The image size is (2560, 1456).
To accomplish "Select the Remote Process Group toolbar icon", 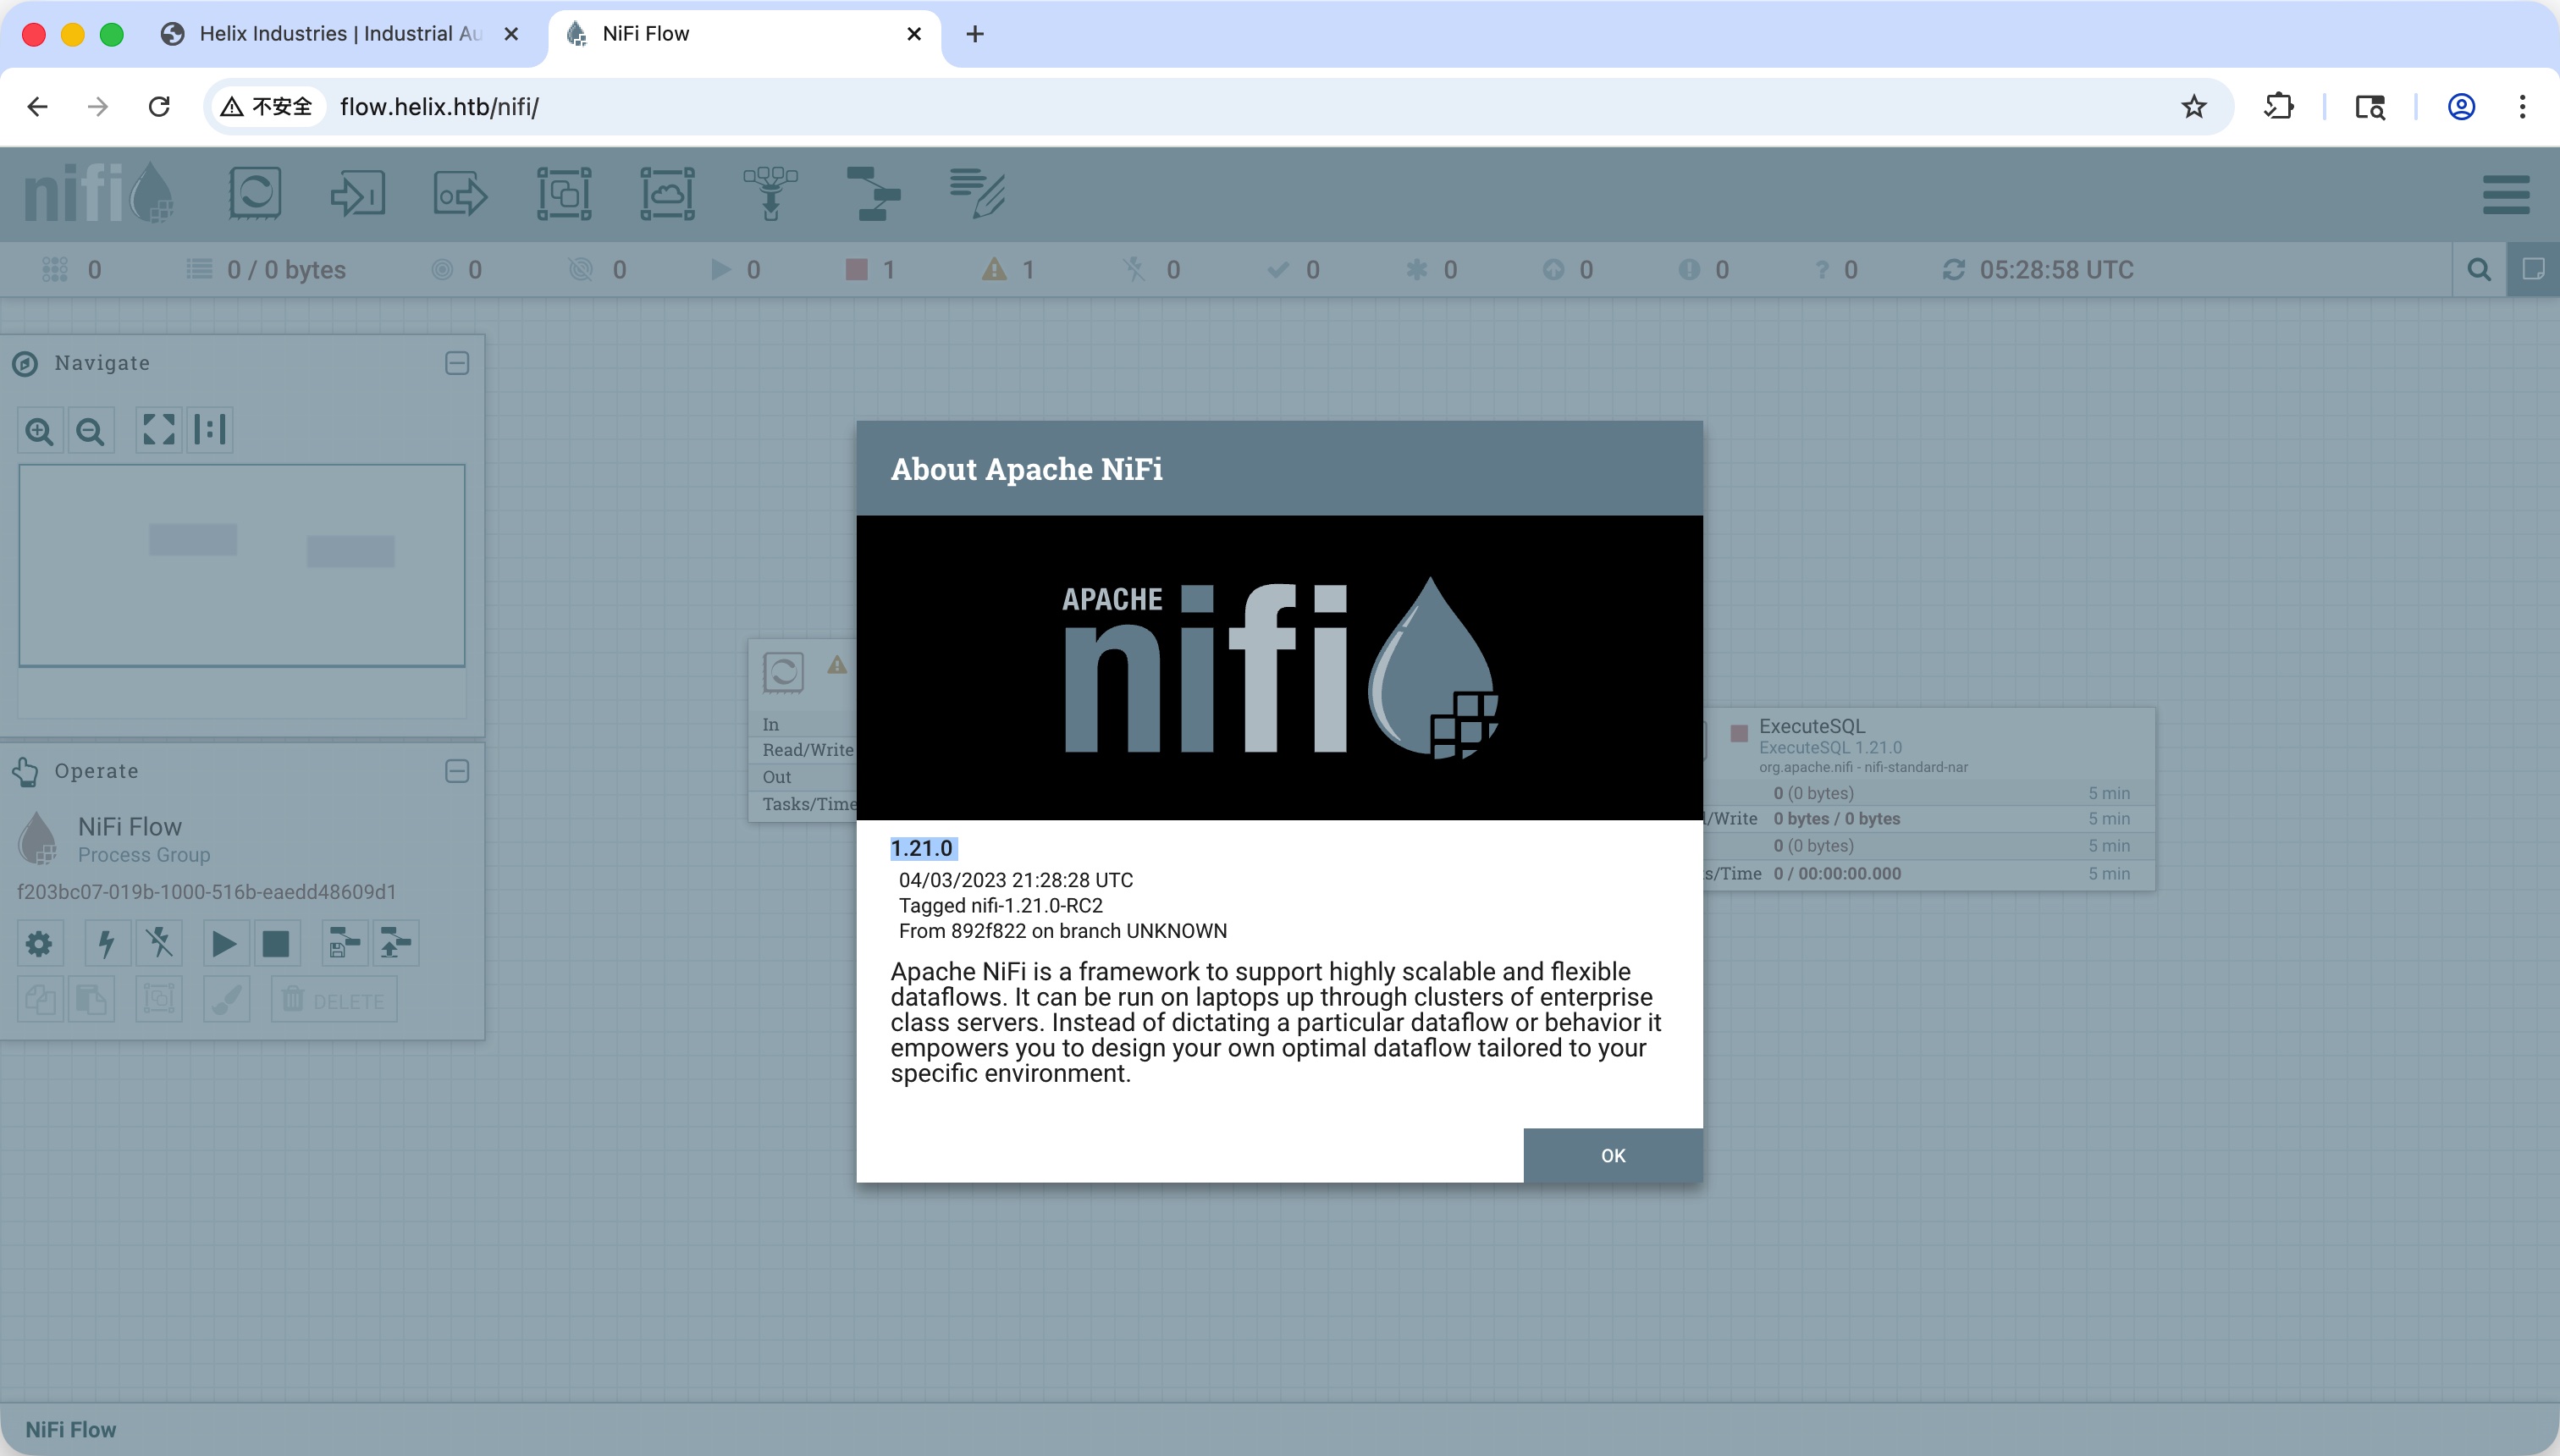I will pos(667,193).
